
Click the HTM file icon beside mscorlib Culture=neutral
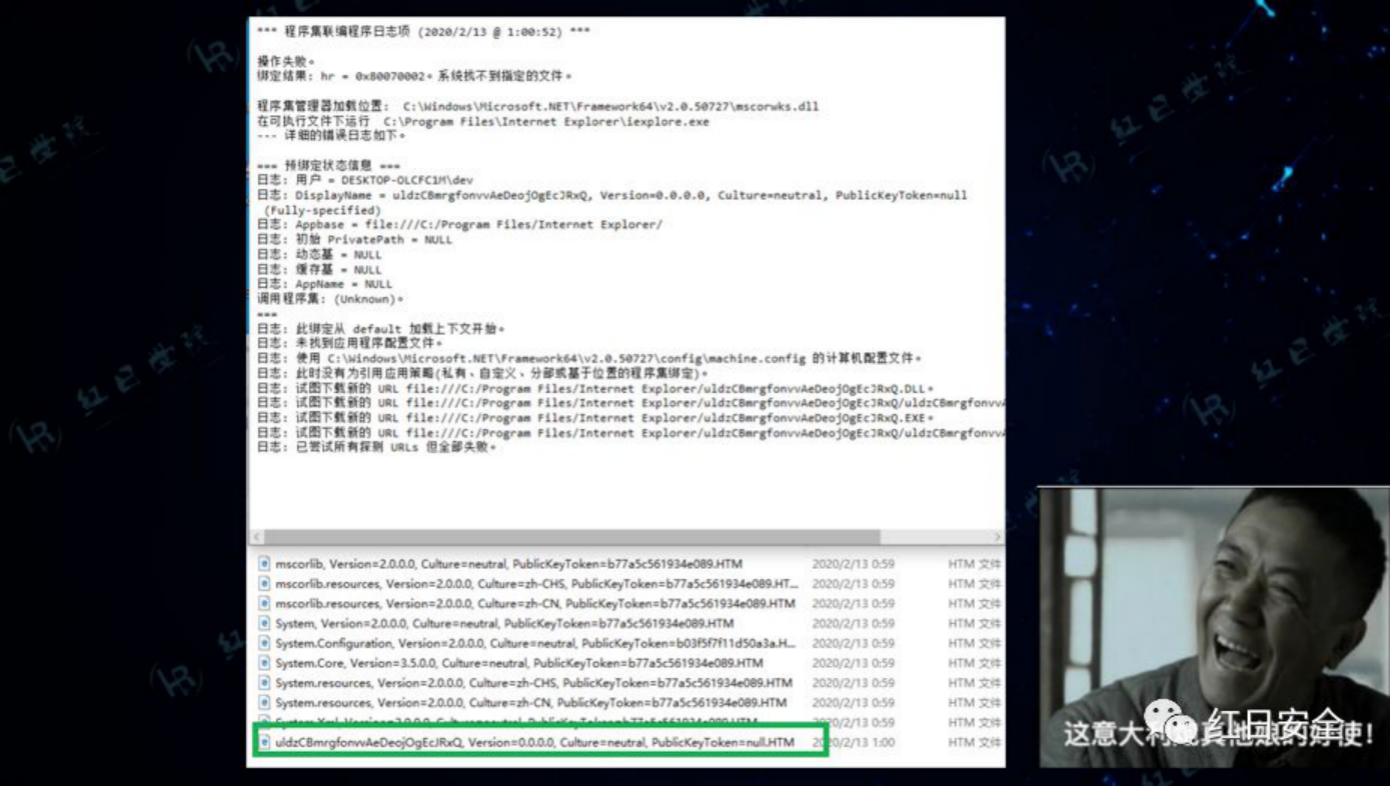[x=265, y=564]
